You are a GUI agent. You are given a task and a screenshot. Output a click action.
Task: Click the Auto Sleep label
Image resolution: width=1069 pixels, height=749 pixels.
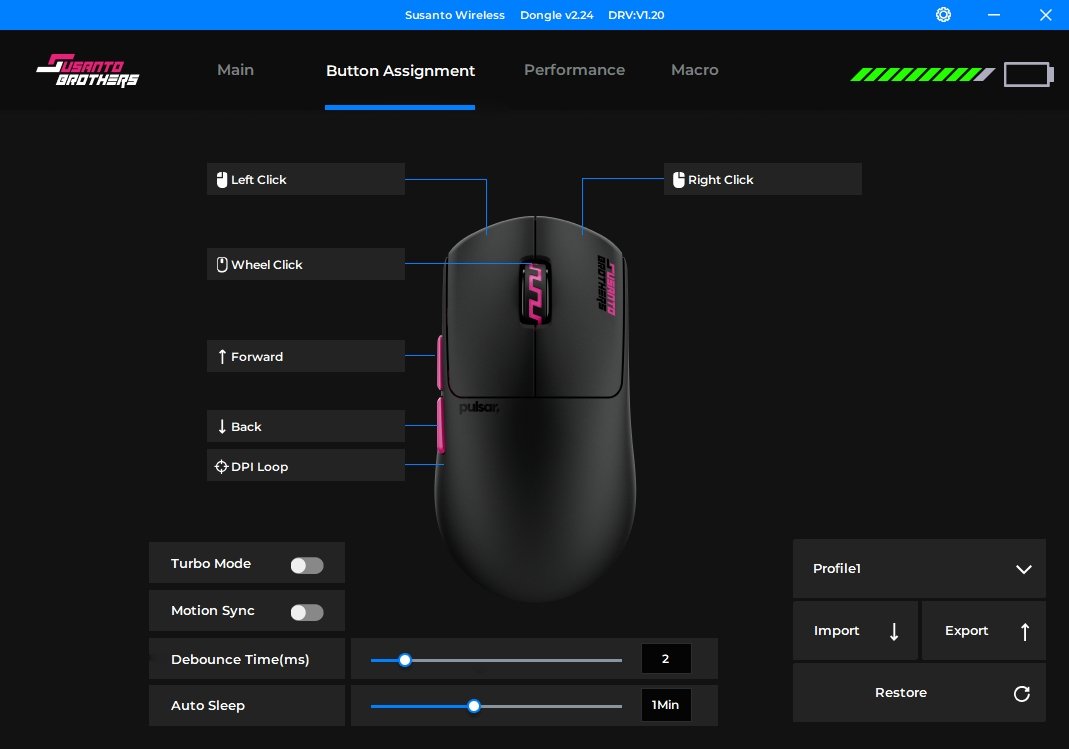207,705
